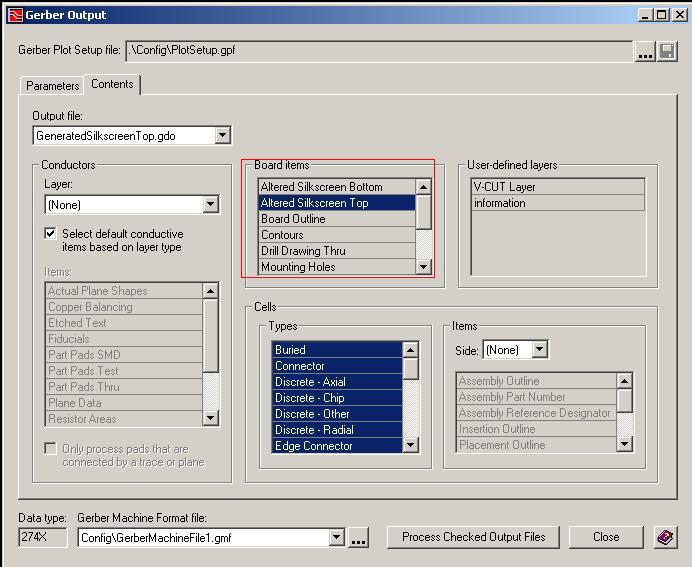
Task: Click Plane Data conductor item
Action: click(x=124, y=402)
